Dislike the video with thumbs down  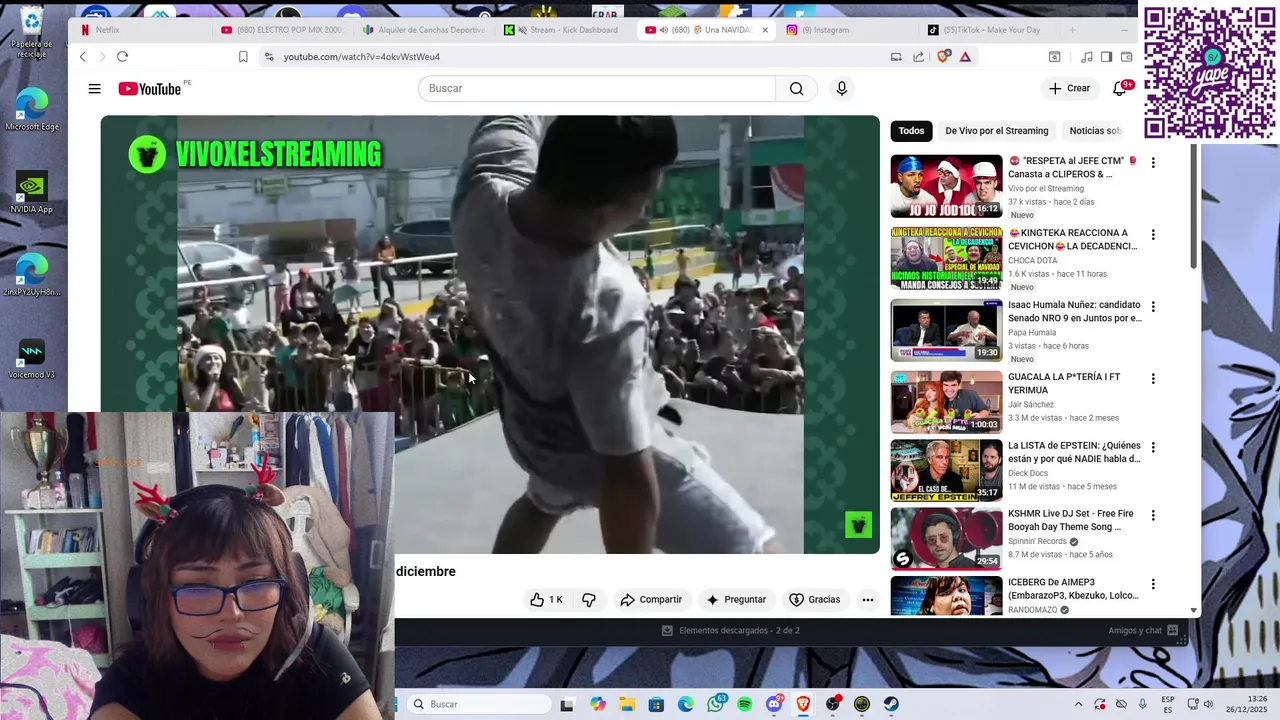point(589,600)
